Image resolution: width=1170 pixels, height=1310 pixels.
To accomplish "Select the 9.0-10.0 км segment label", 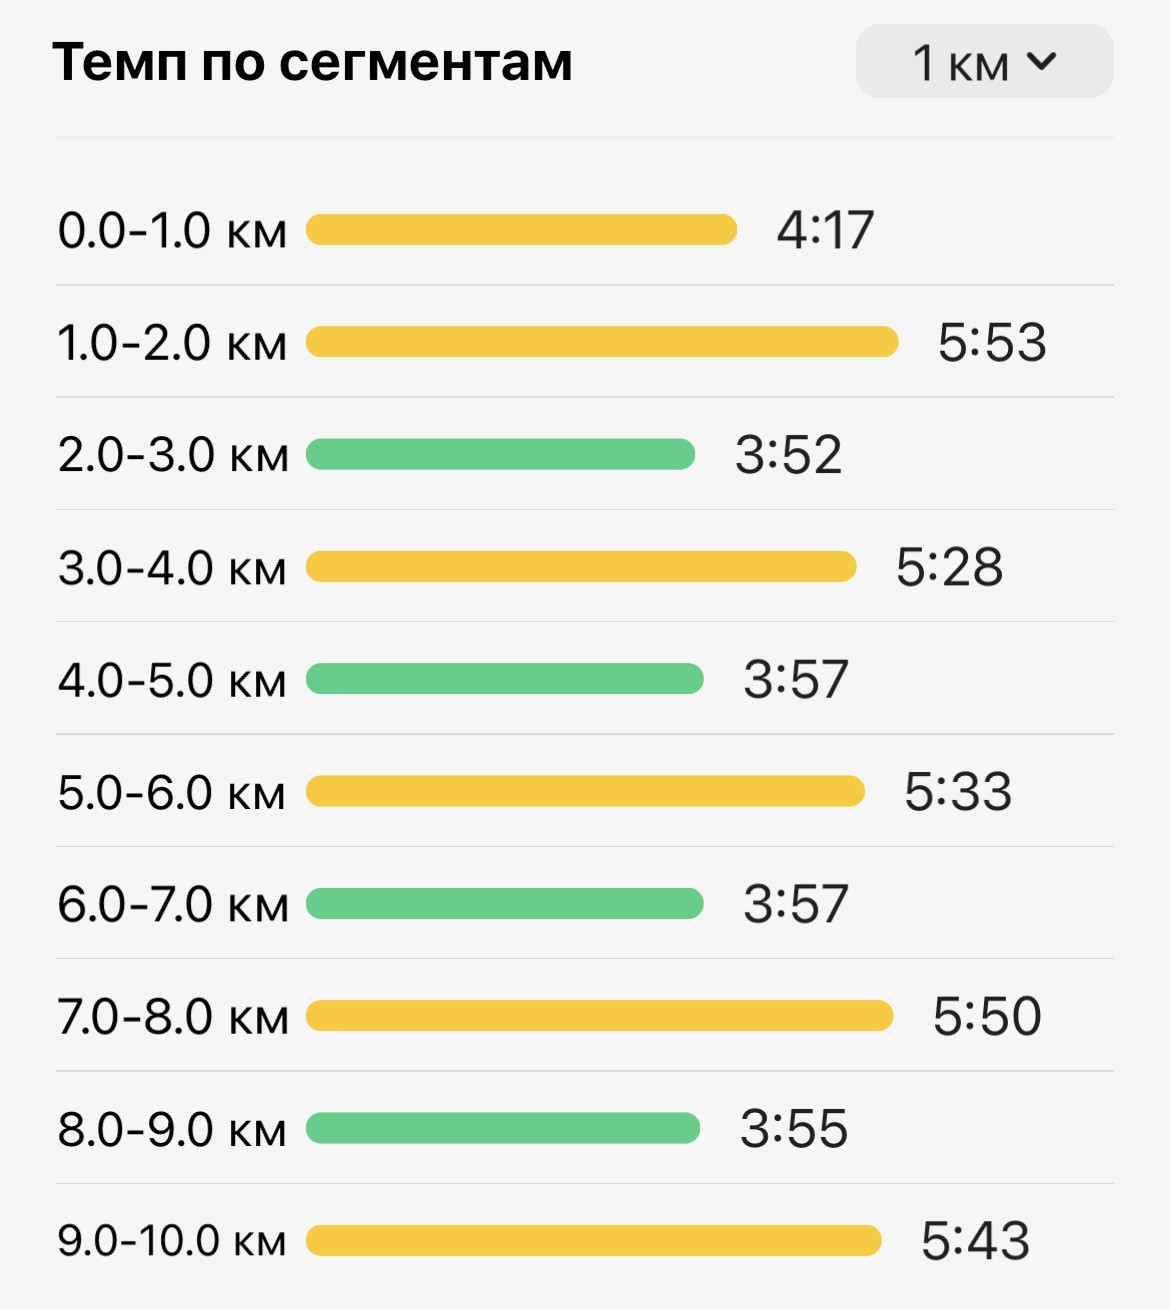I will pos(172,1241).
